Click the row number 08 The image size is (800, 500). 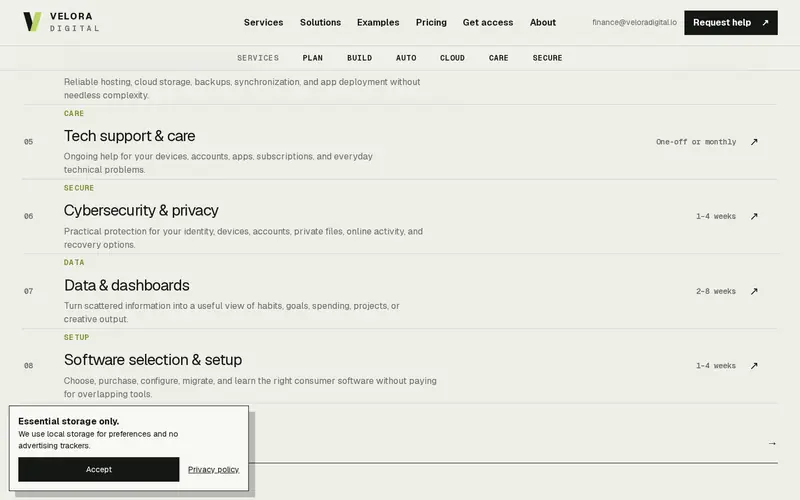pyautogui.click(x=29, y=366)
